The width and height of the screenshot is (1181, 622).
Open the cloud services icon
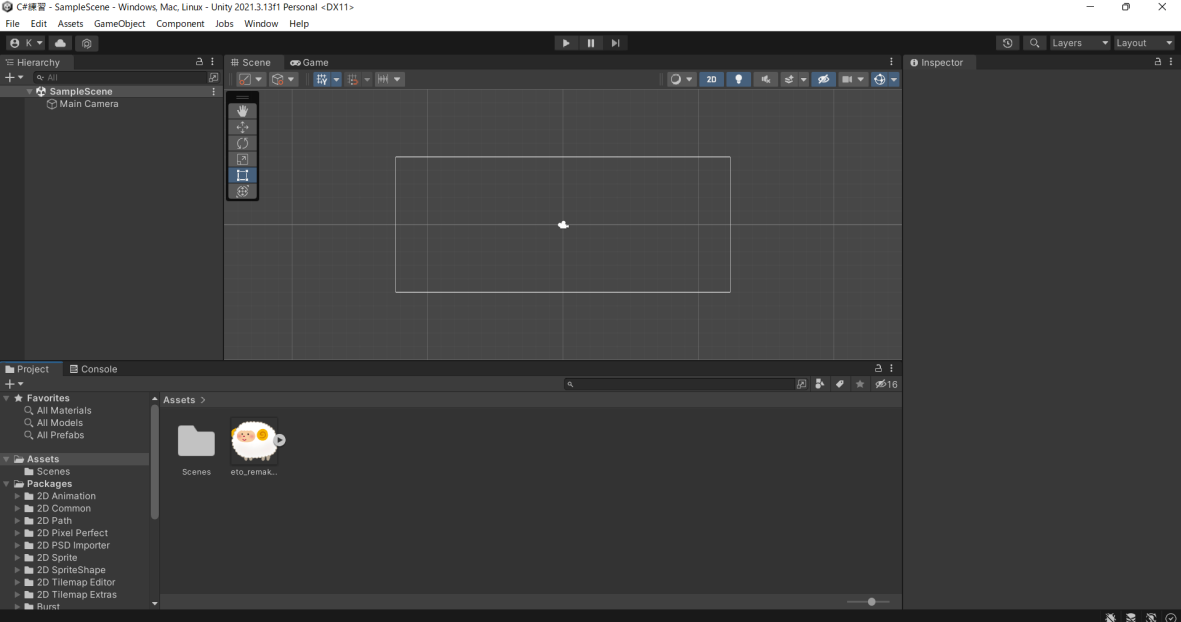[x=61, y=43]
